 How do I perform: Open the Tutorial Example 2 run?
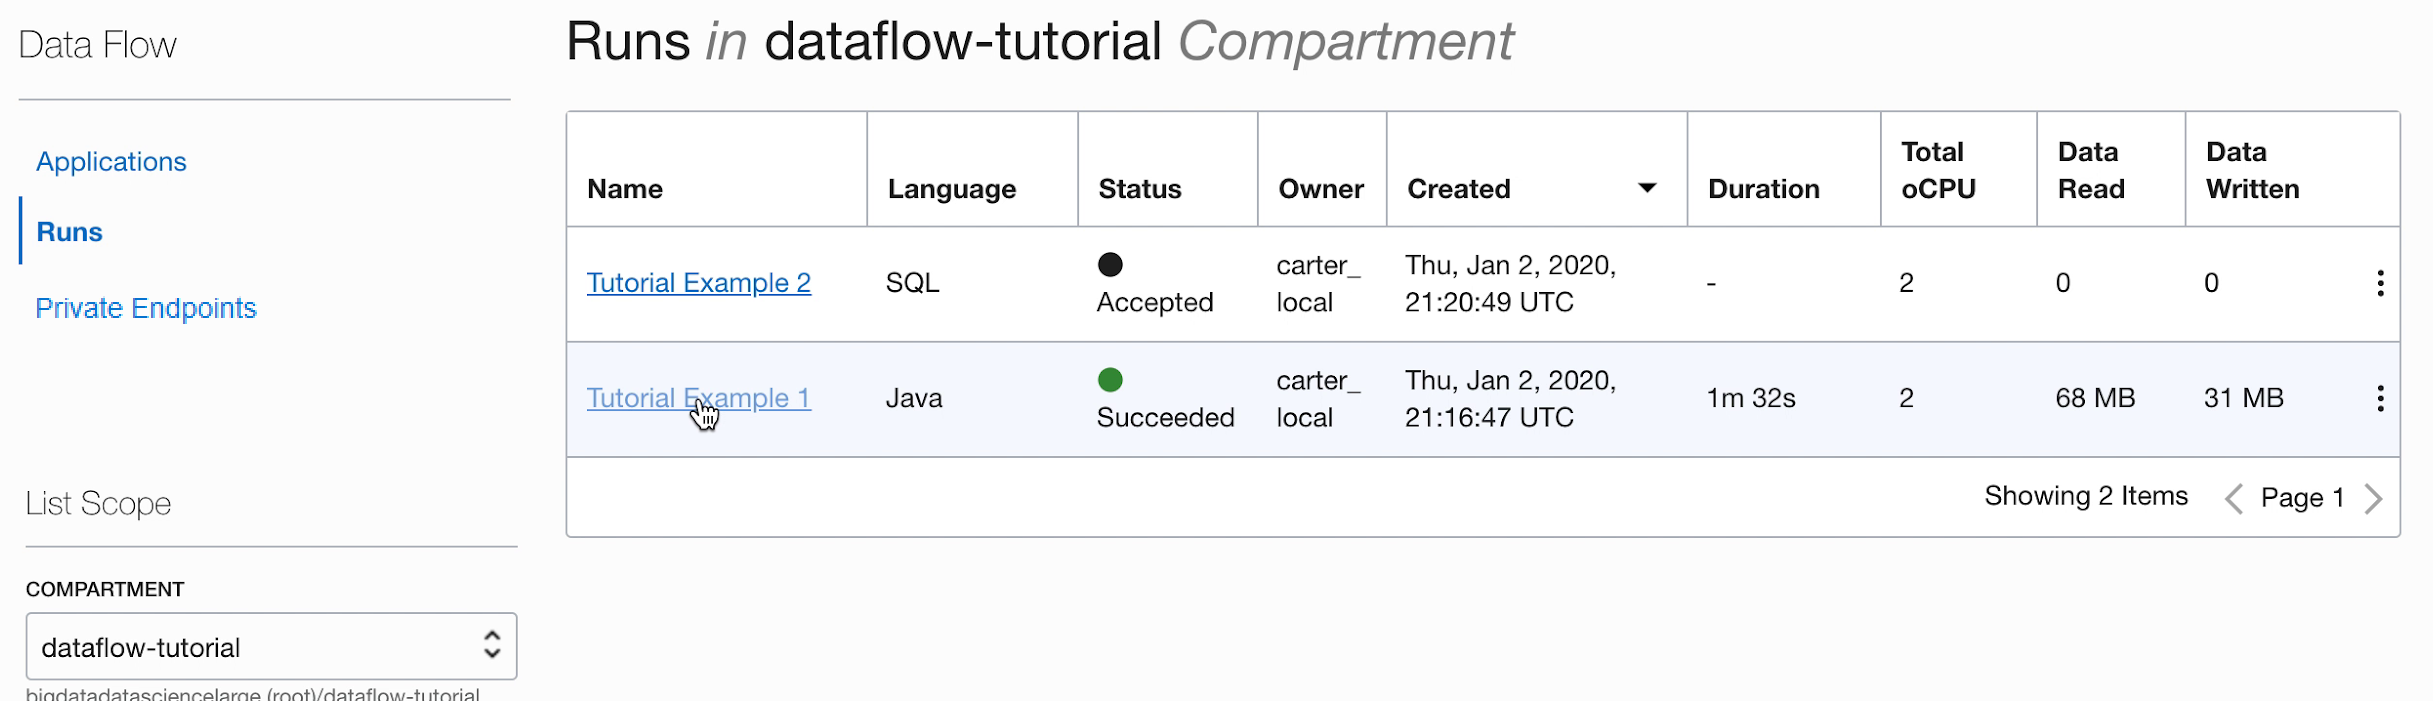click(x=698, y=283)
